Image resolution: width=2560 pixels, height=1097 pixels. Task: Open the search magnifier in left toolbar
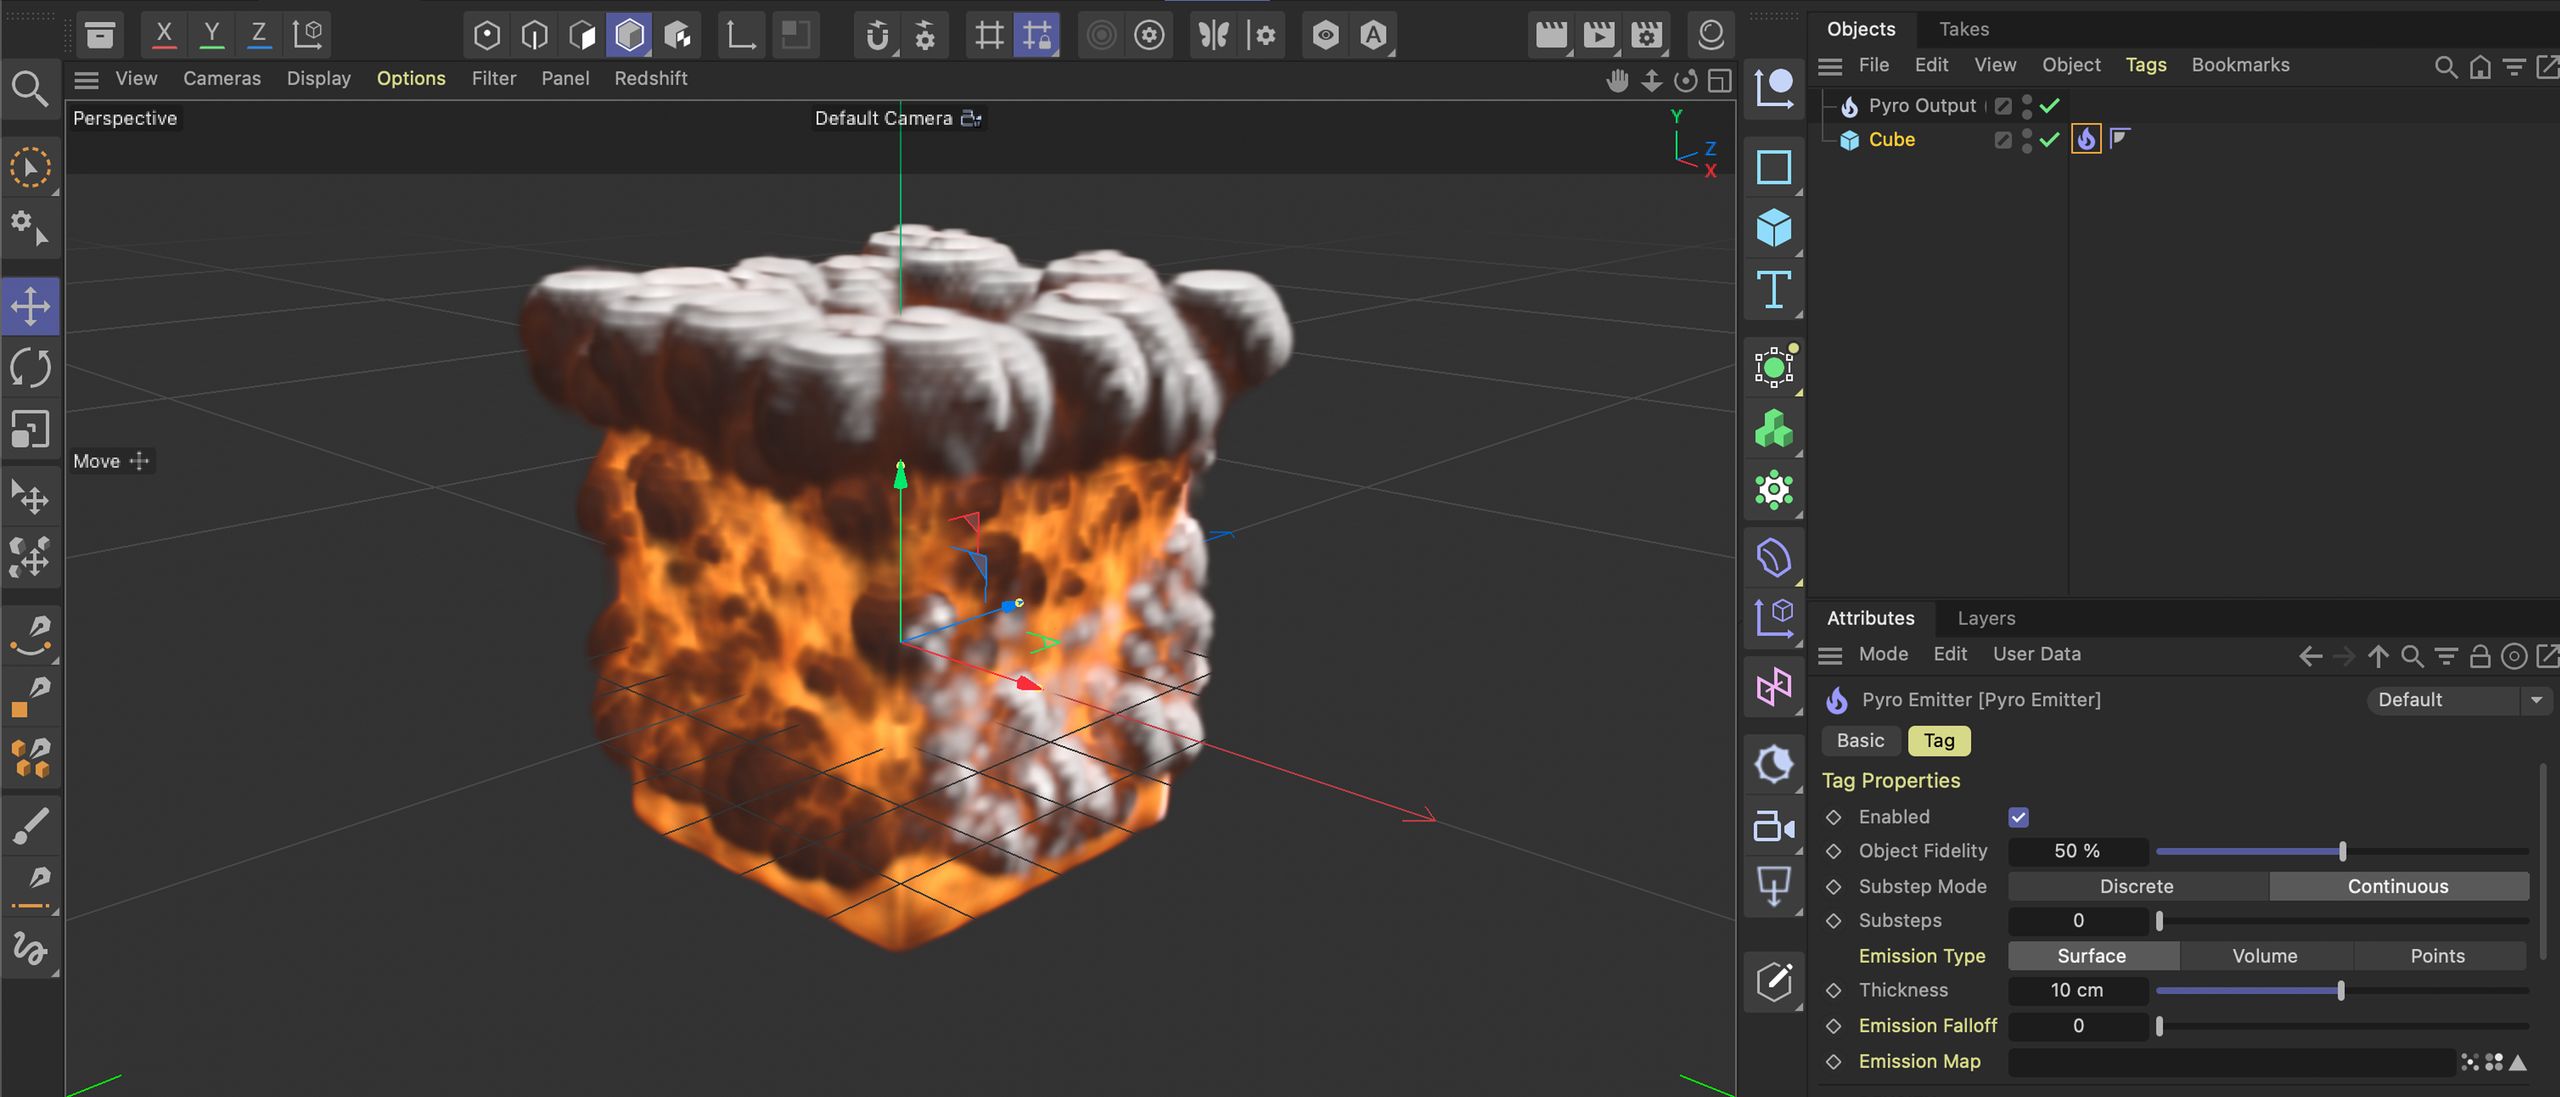coord(30,90)
